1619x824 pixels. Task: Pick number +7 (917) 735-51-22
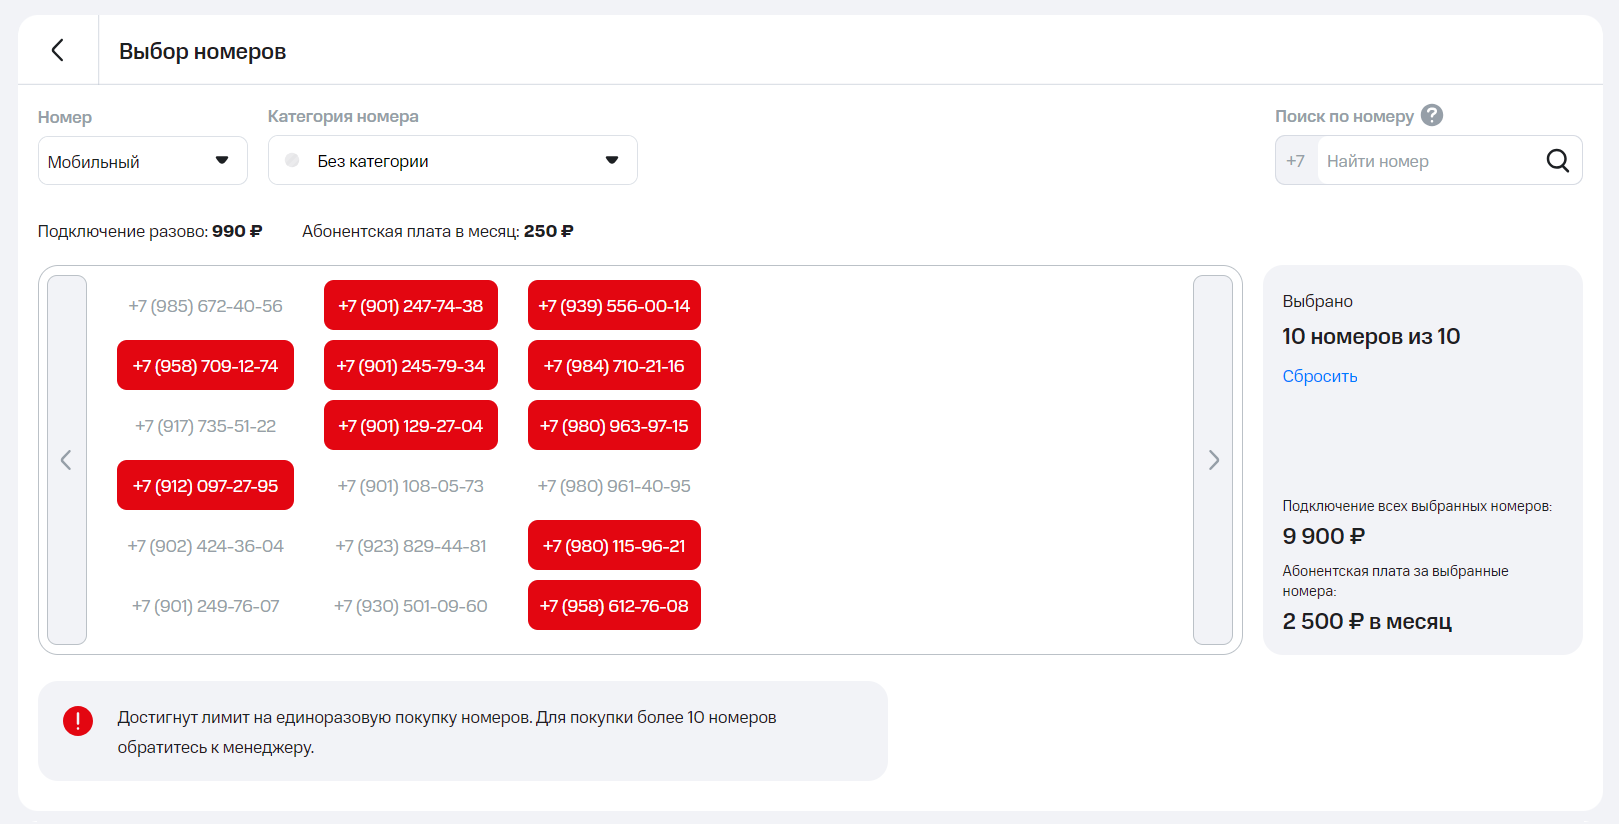(205, 426)
